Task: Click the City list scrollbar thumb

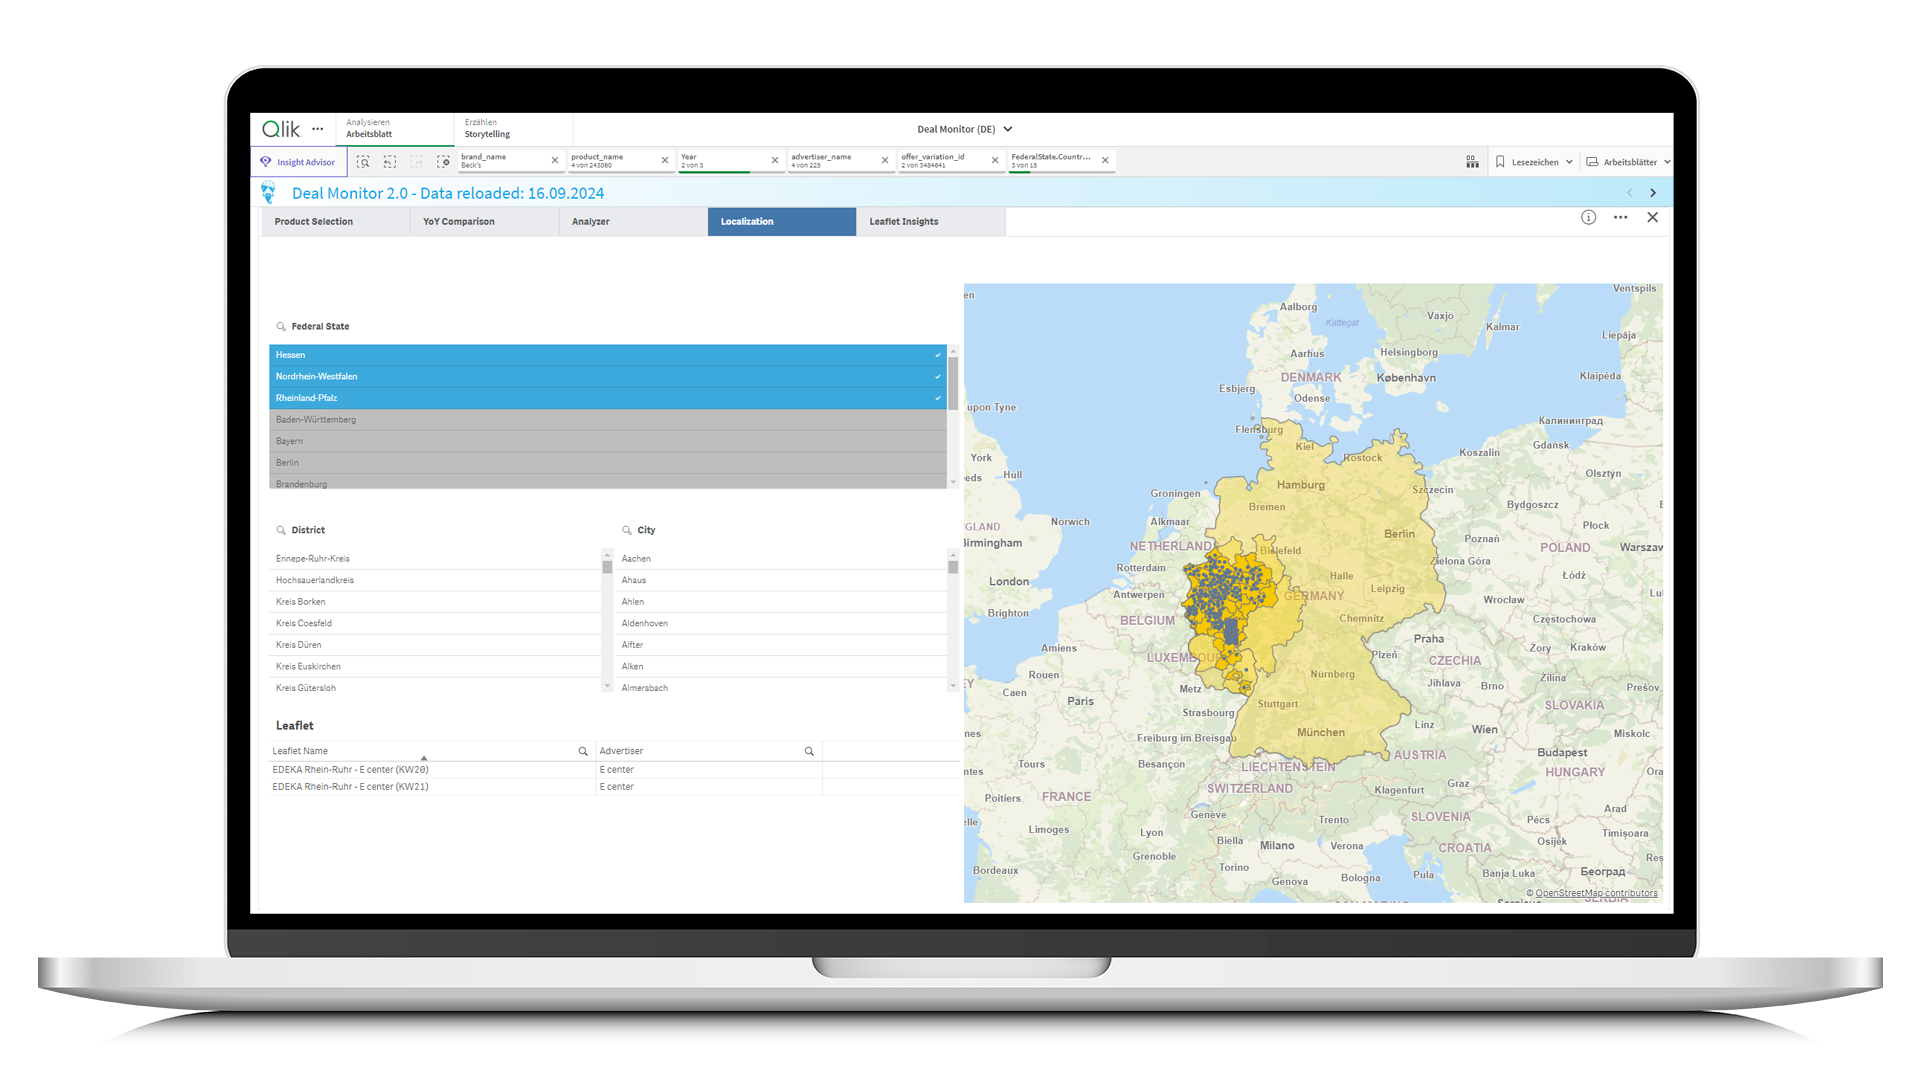Action: (x=953, y=566)
